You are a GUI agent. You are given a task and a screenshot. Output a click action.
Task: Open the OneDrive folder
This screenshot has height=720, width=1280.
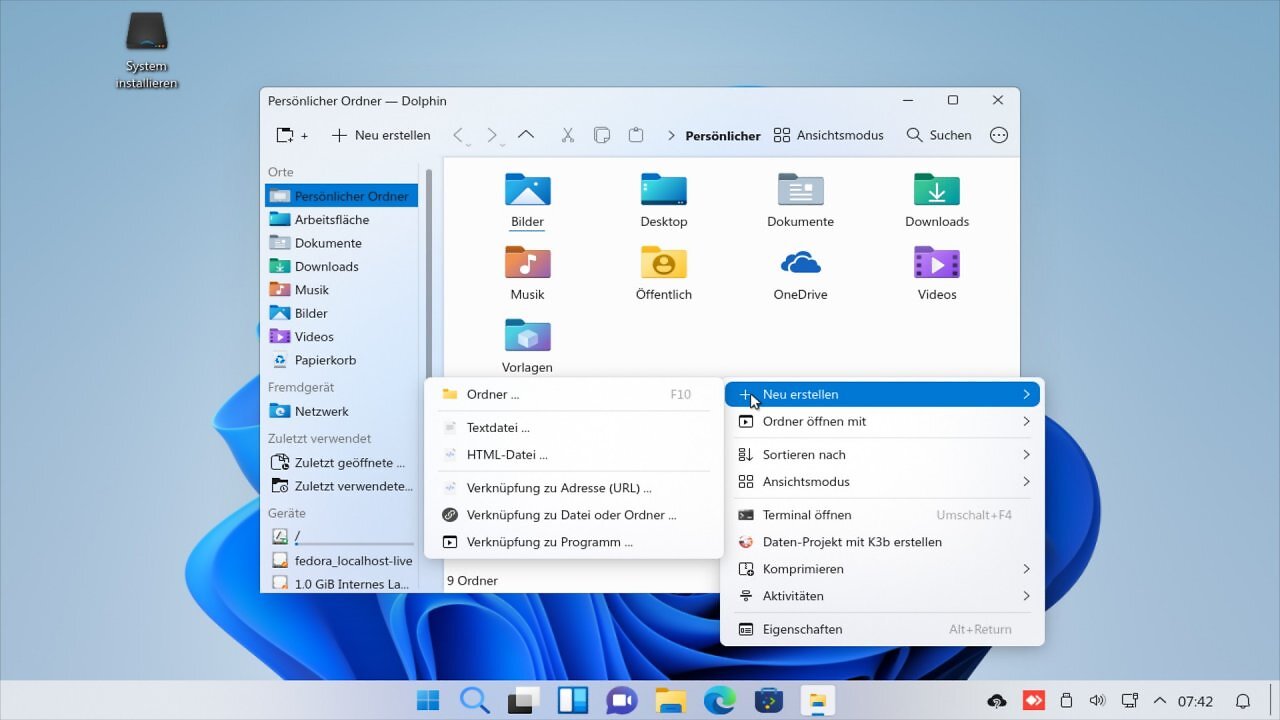coord(800,274)
